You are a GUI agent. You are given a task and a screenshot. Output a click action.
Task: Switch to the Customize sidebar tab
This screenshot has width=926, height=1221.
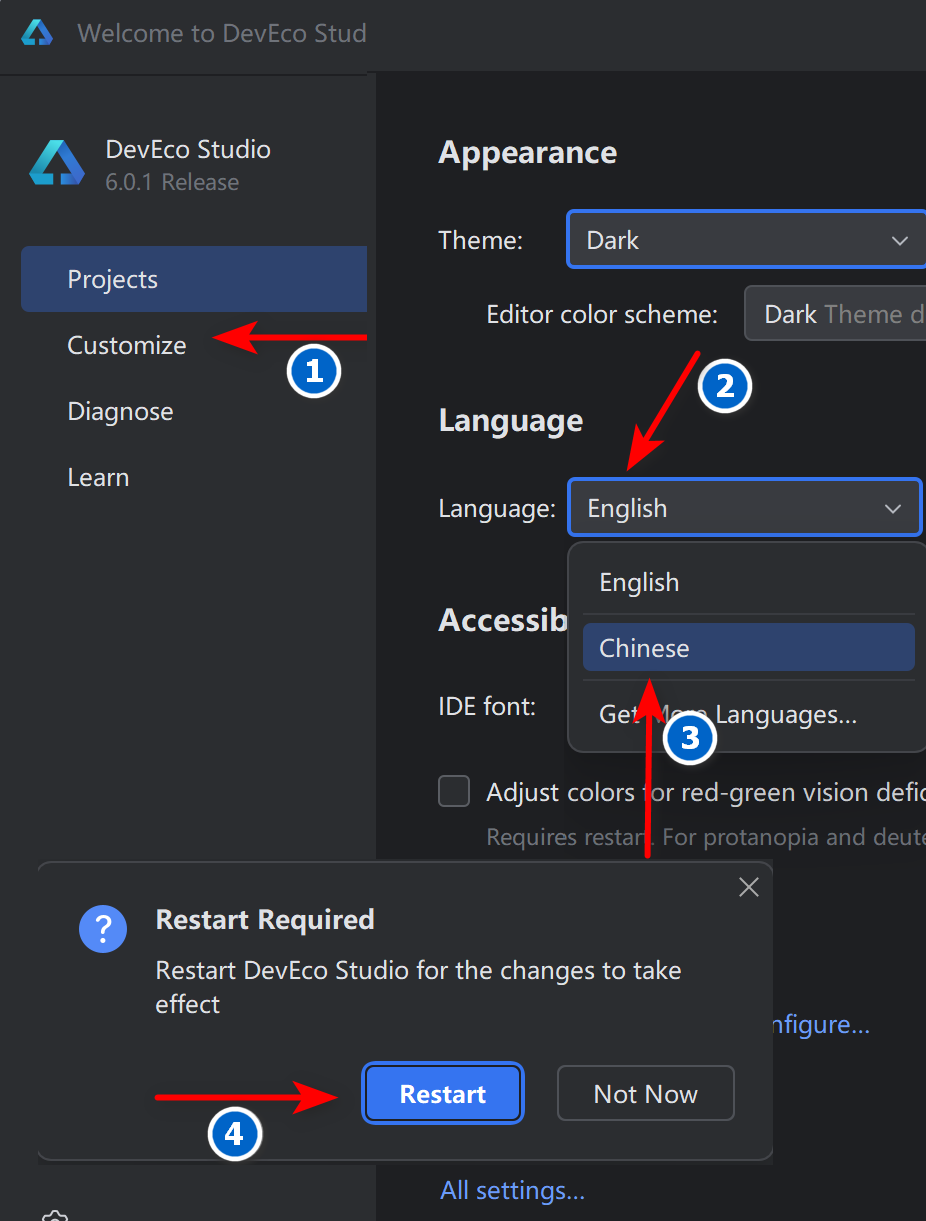[x=127, y=346]
